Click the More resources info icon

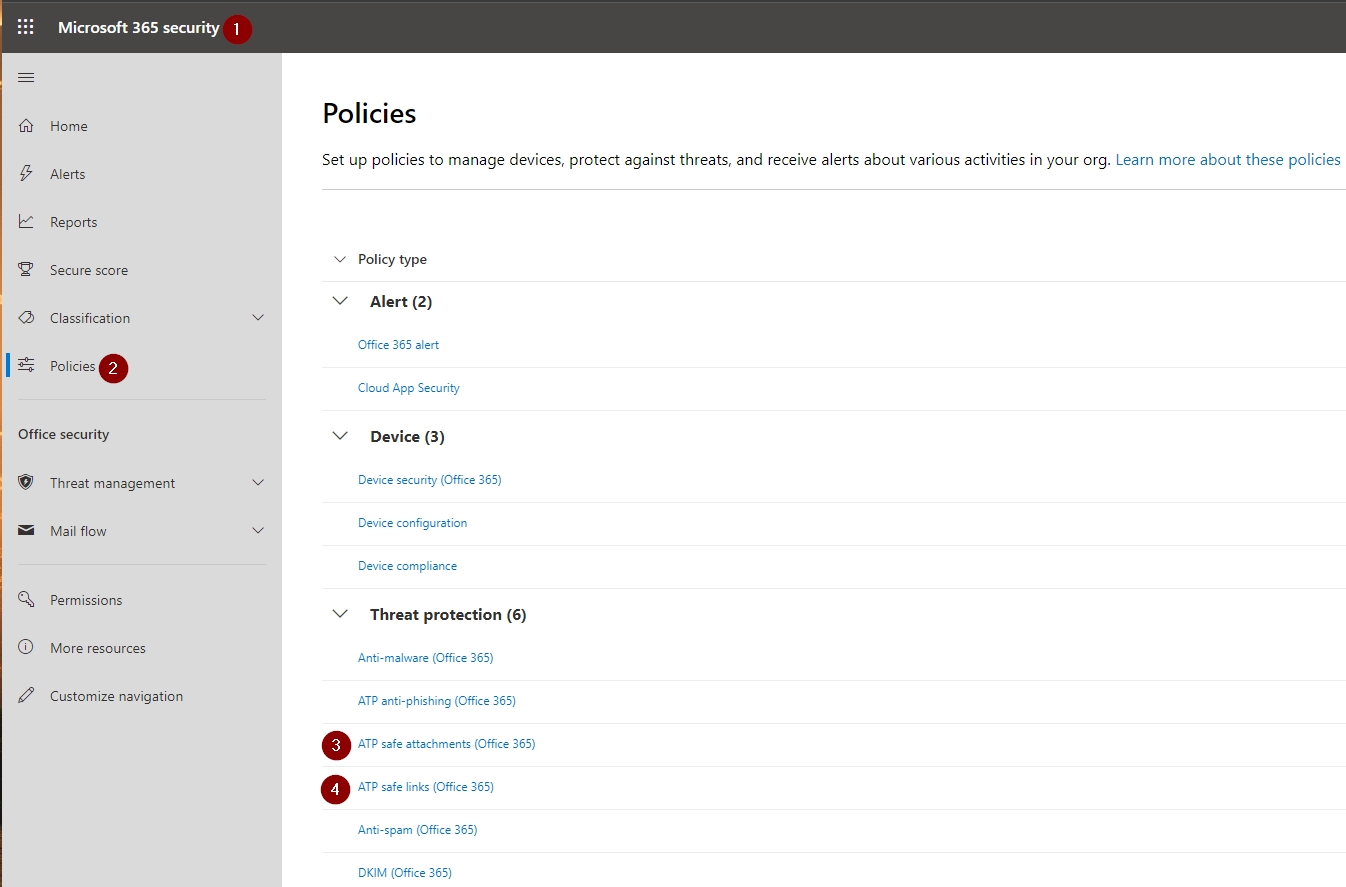(x=27, y=648)
